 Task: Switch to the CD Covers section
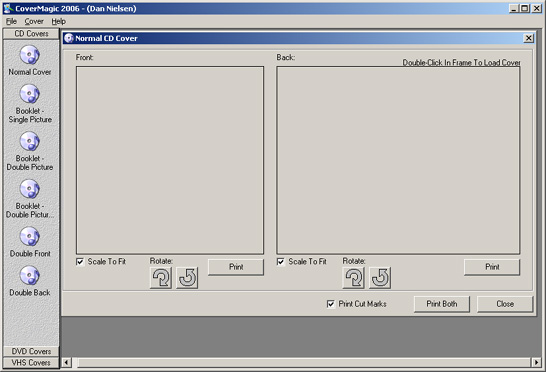[x=31, y=34]
